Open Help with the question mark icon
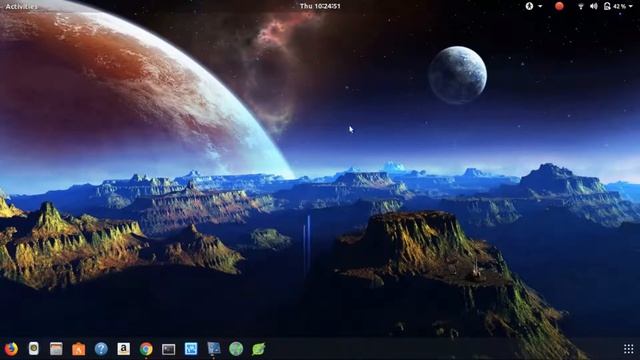The height and width of the screenshot is (360, 640). [x=101, y=349]
